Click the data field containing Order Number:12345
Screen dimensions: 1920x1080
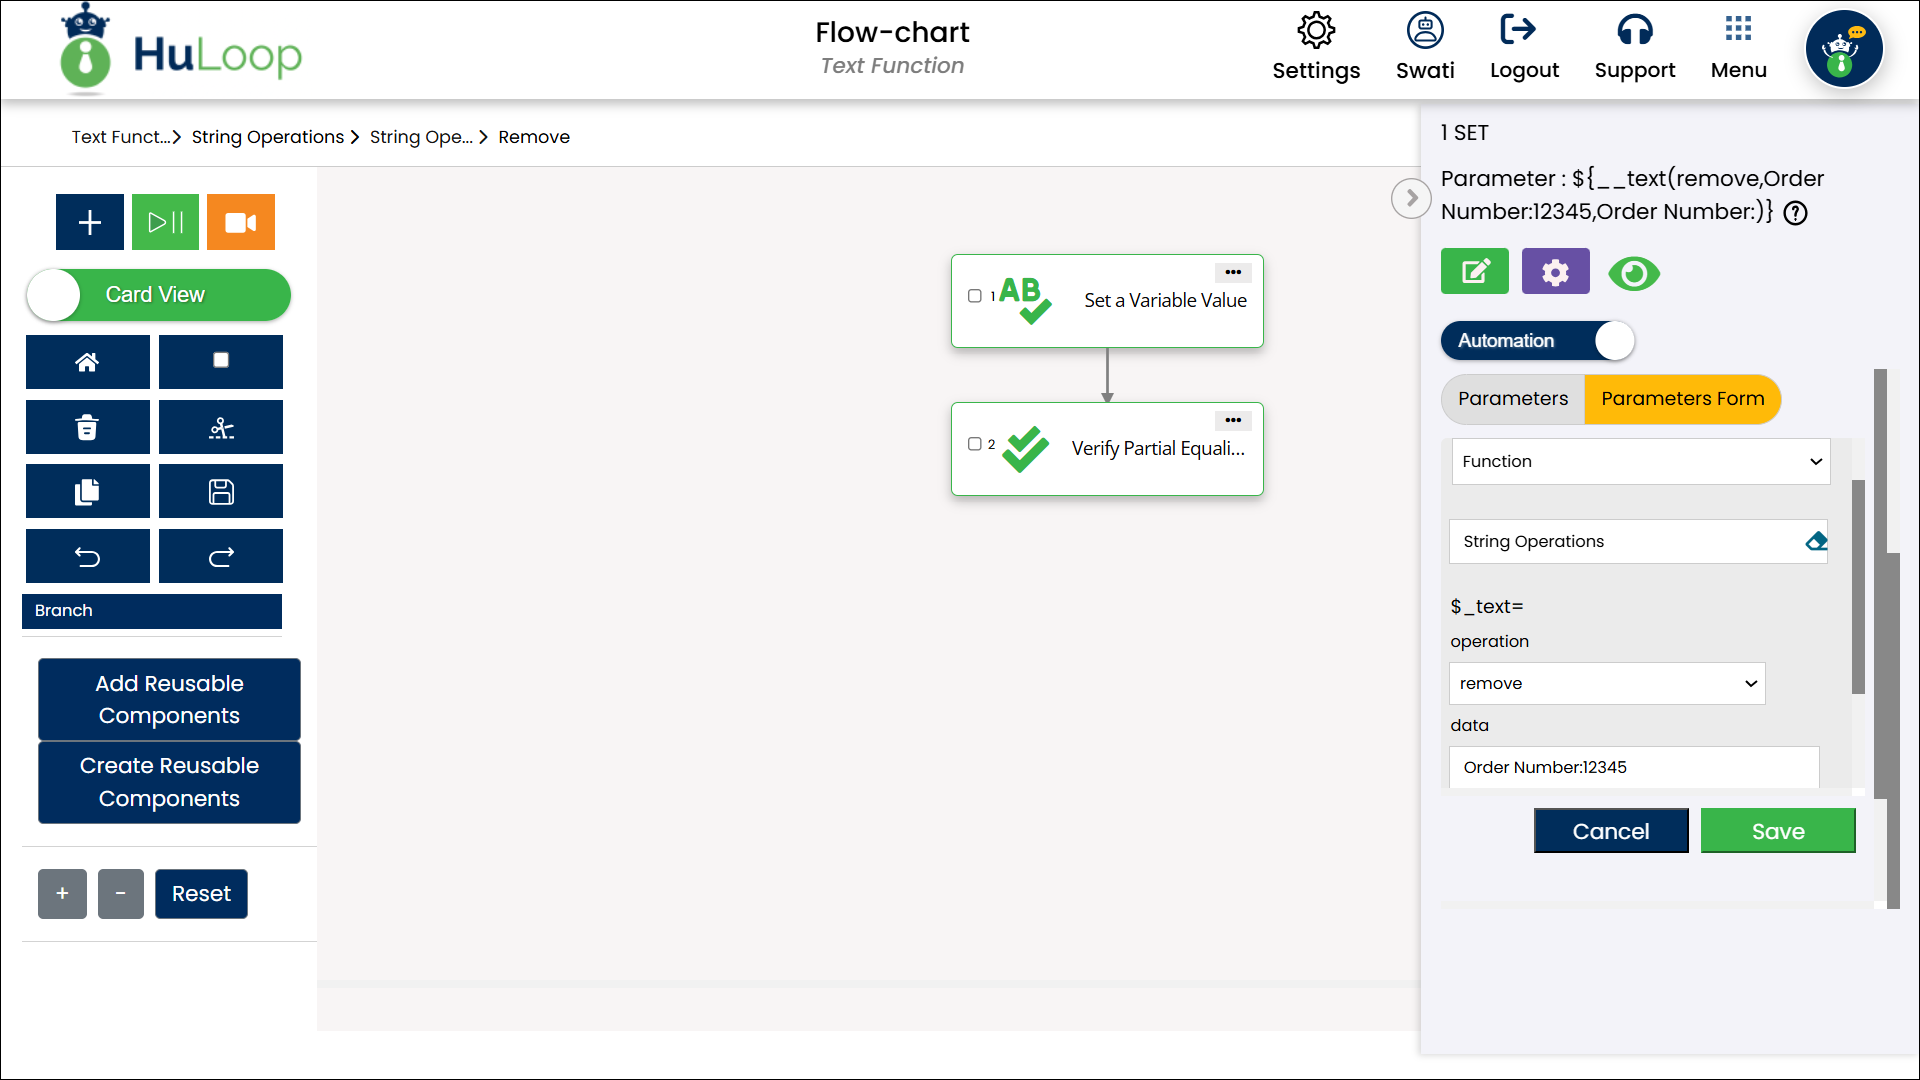tap(1634, 767)
